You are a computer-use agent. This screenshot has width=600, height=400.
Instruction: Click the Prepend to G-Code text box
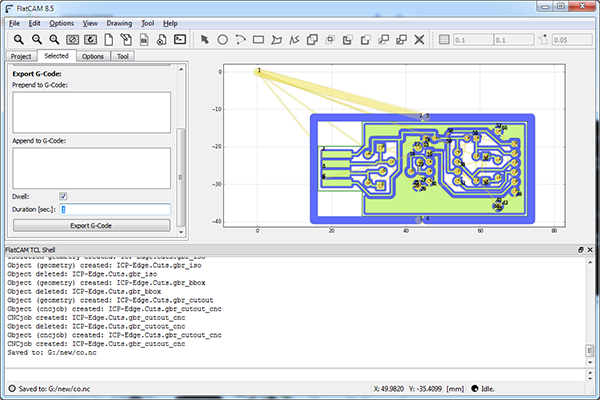point(91,112)
